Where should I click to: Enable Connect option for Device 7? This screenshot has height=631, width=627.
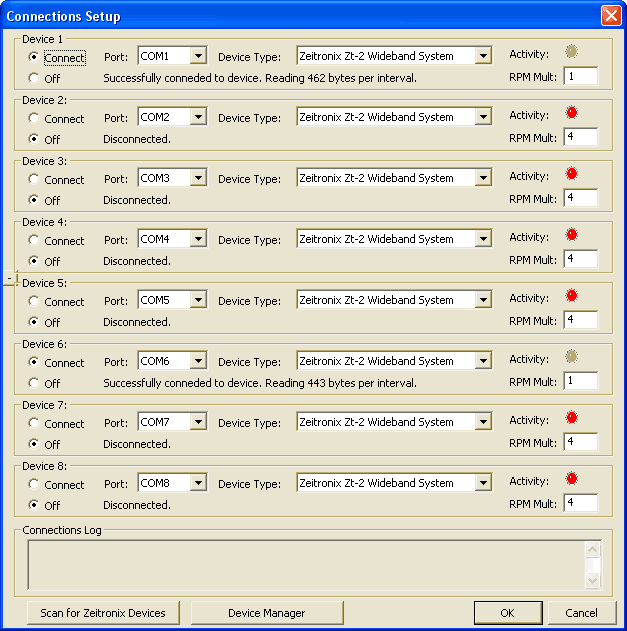point(35,424)
